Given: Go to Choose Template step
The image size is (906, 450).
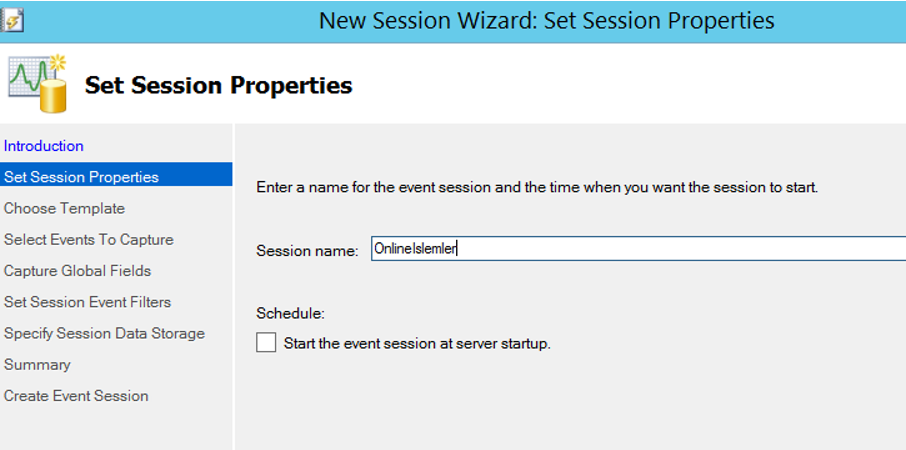Looking at the screenshot, I should tap(64, 208).
